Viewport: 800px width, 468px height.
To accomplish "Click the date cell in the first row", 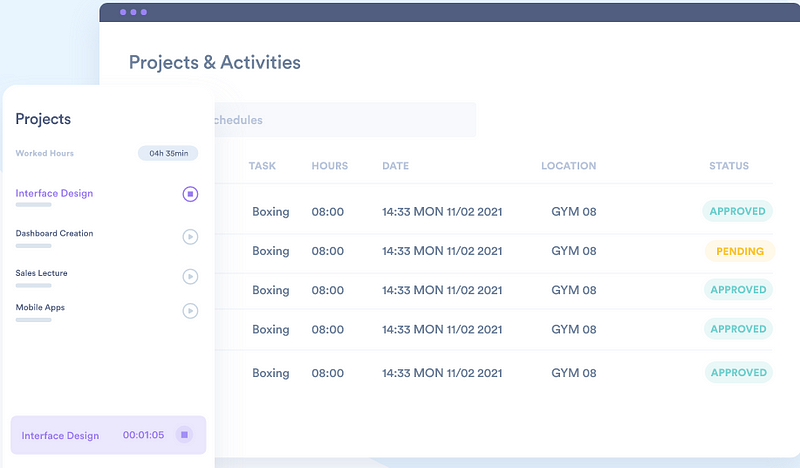I will pos(442,212).
